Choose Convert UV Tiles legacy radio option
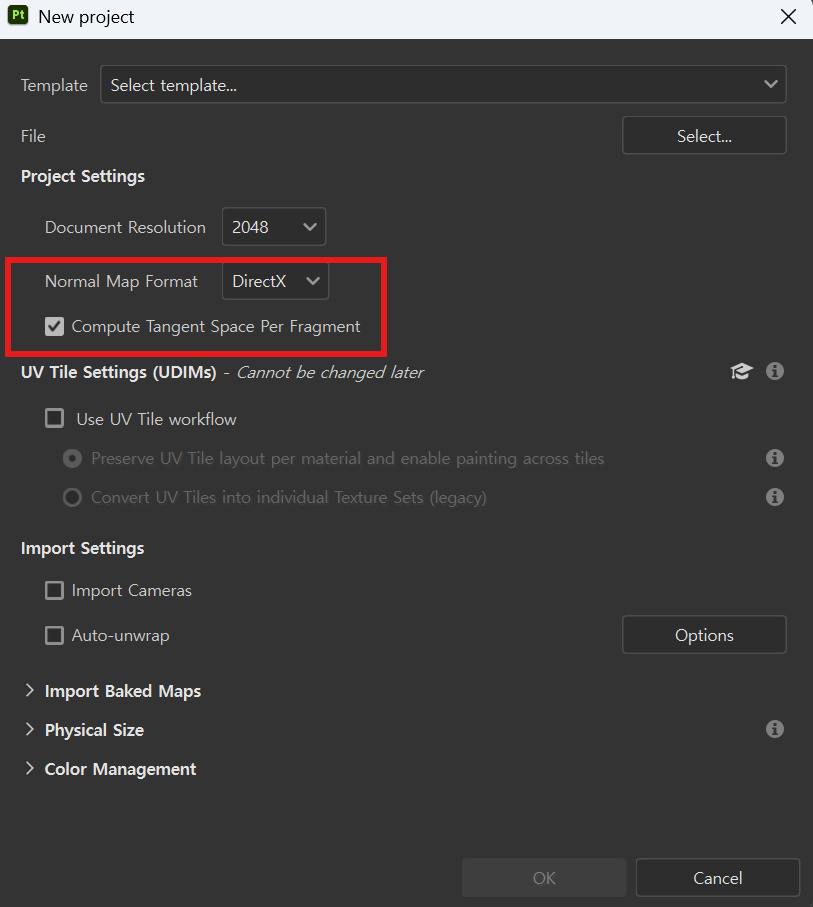This screenshot has width=813, height=907. (x=72, y=497)
